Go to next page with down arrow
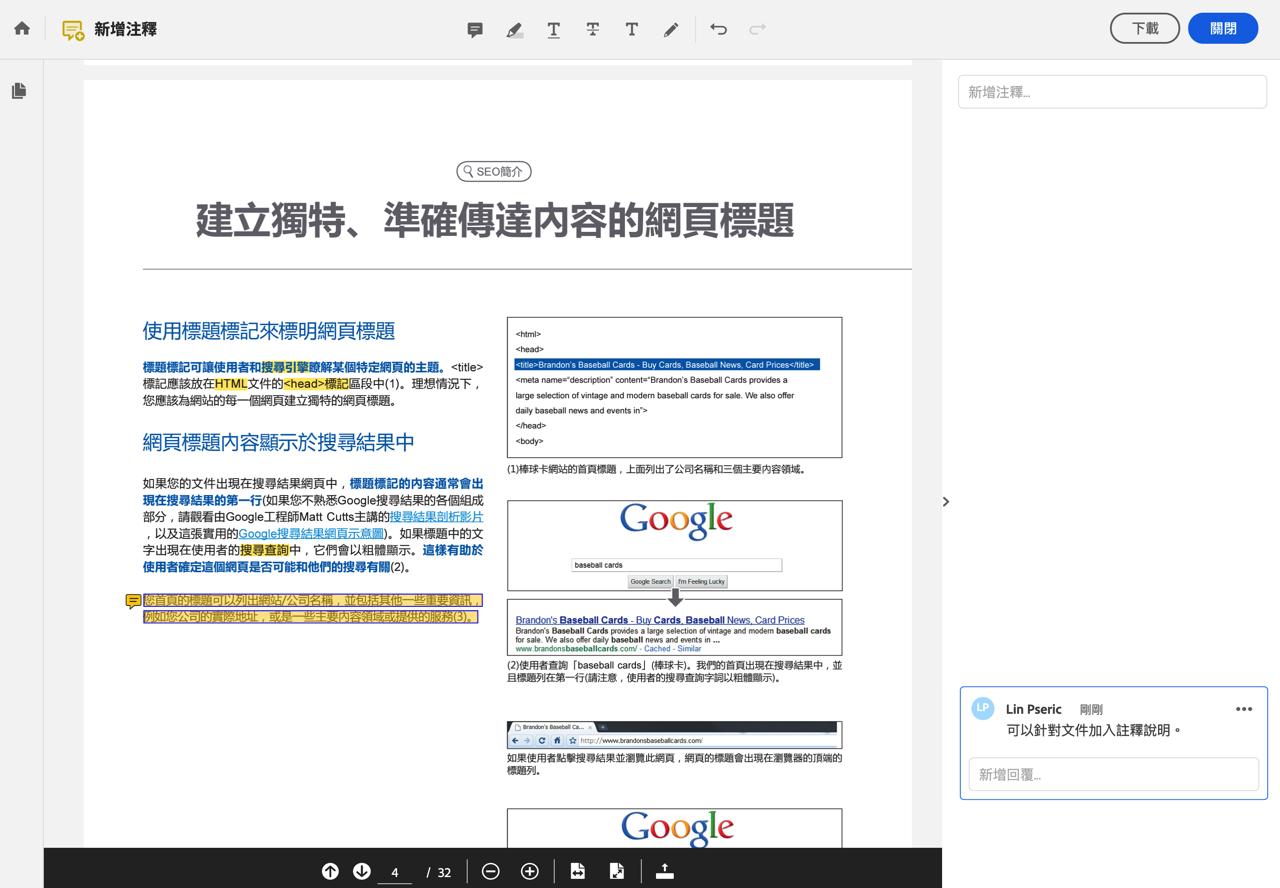1280x888 pixels. (362, 872)
